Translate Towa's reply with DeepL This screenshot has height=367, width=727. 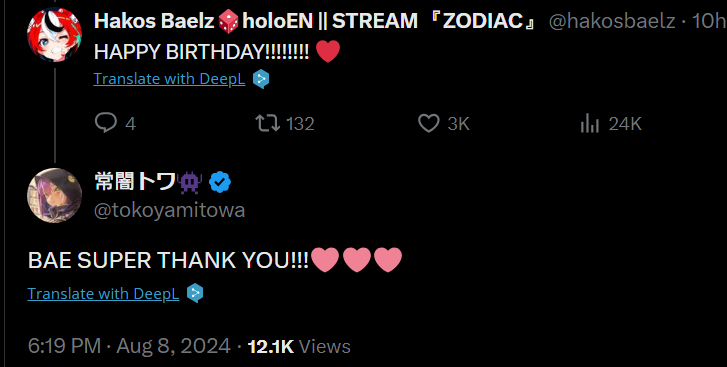(103, 293)
